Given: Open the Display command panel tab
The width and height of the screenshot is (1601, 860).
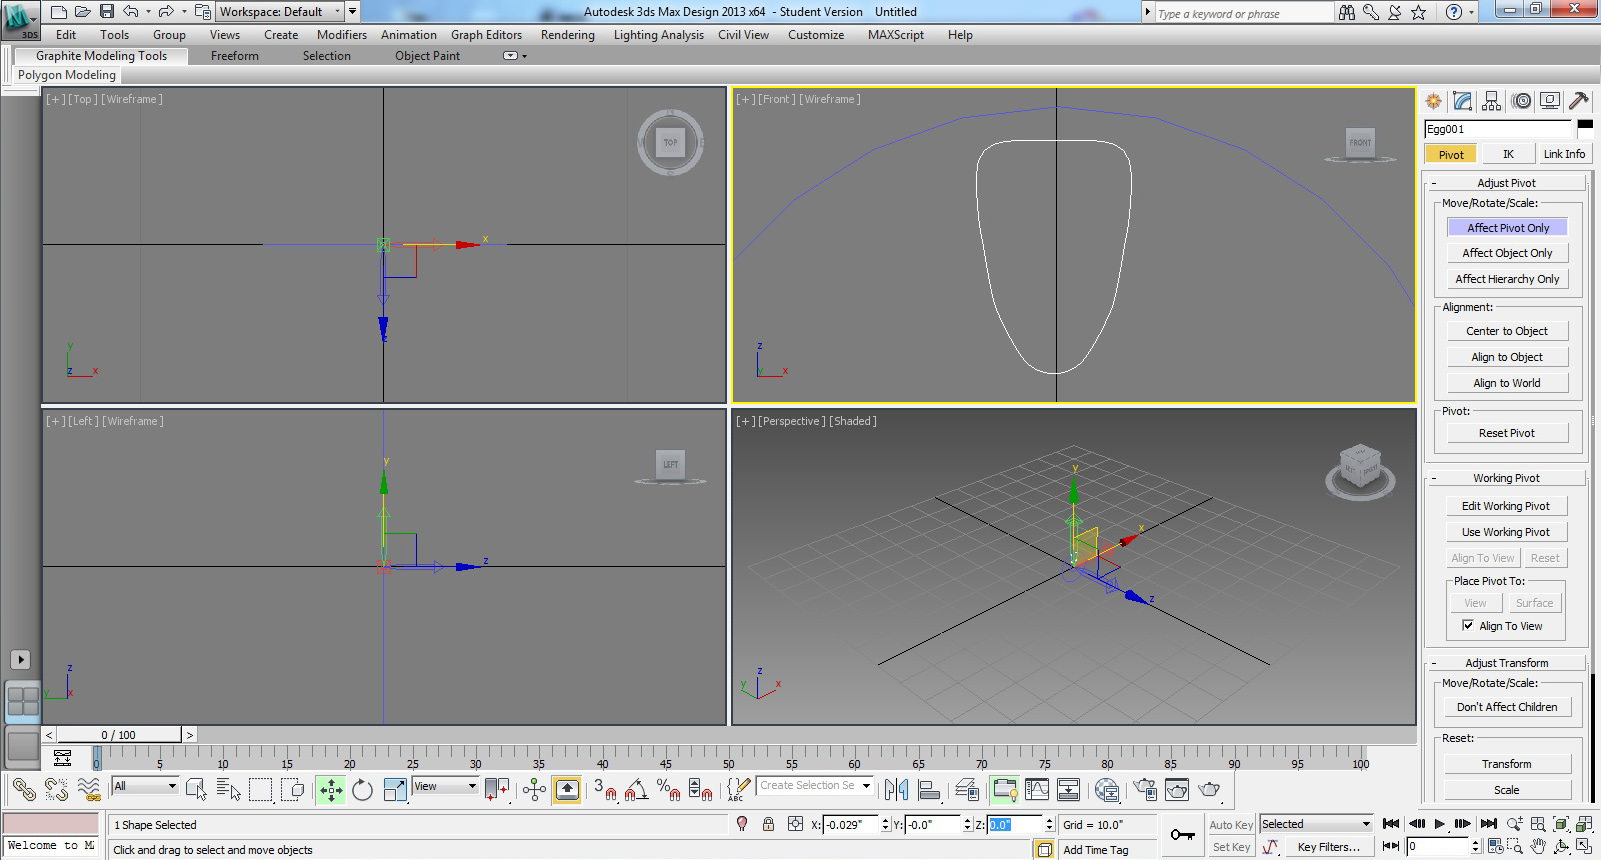Looking at the screenshot, I should [1550, 101].
